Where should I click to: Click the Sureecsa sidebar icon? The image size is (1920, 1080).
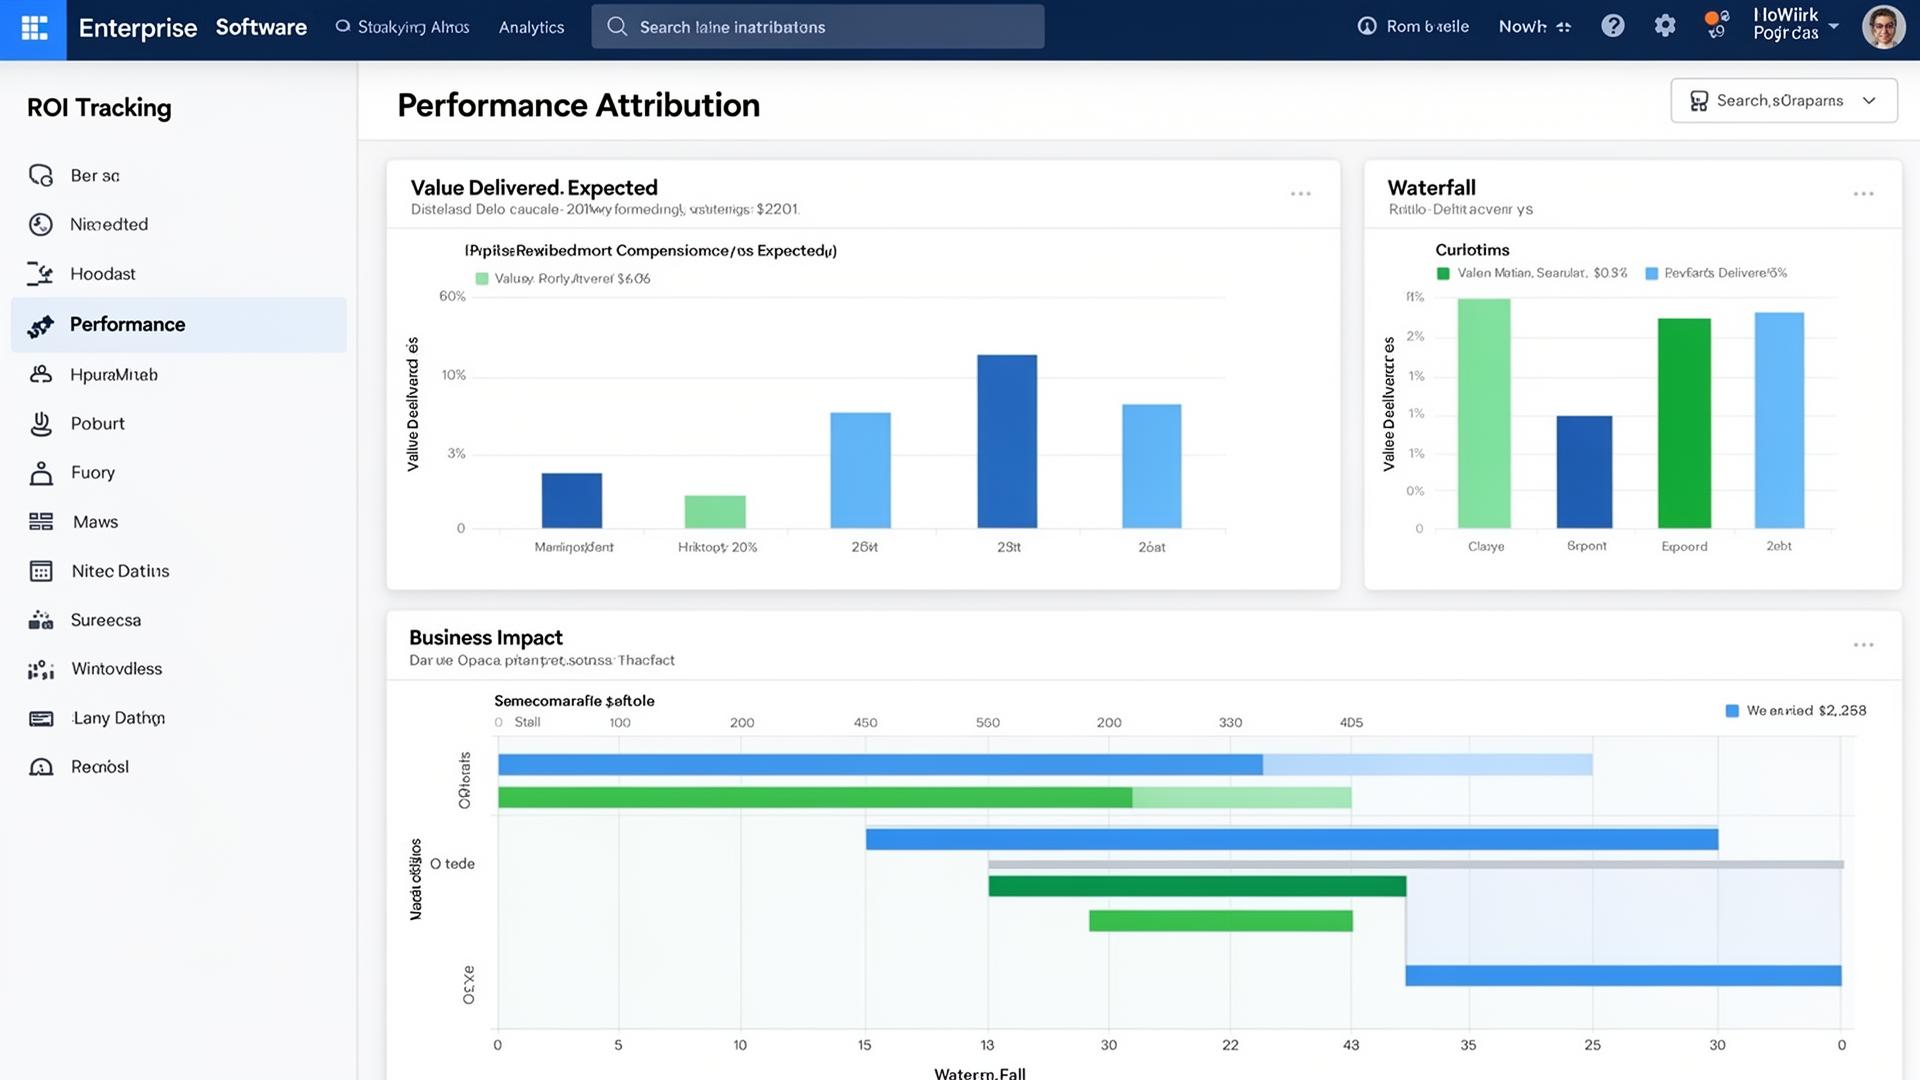[x=41, y=620]
